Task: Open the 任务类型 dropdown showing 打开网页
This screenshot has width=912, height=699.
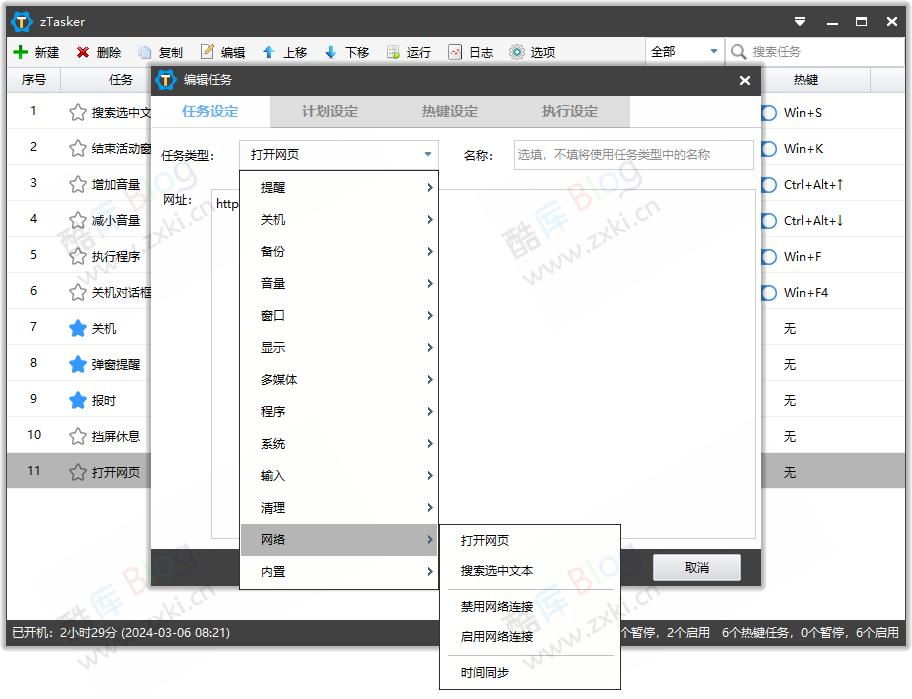Action: tap(340, 154)
